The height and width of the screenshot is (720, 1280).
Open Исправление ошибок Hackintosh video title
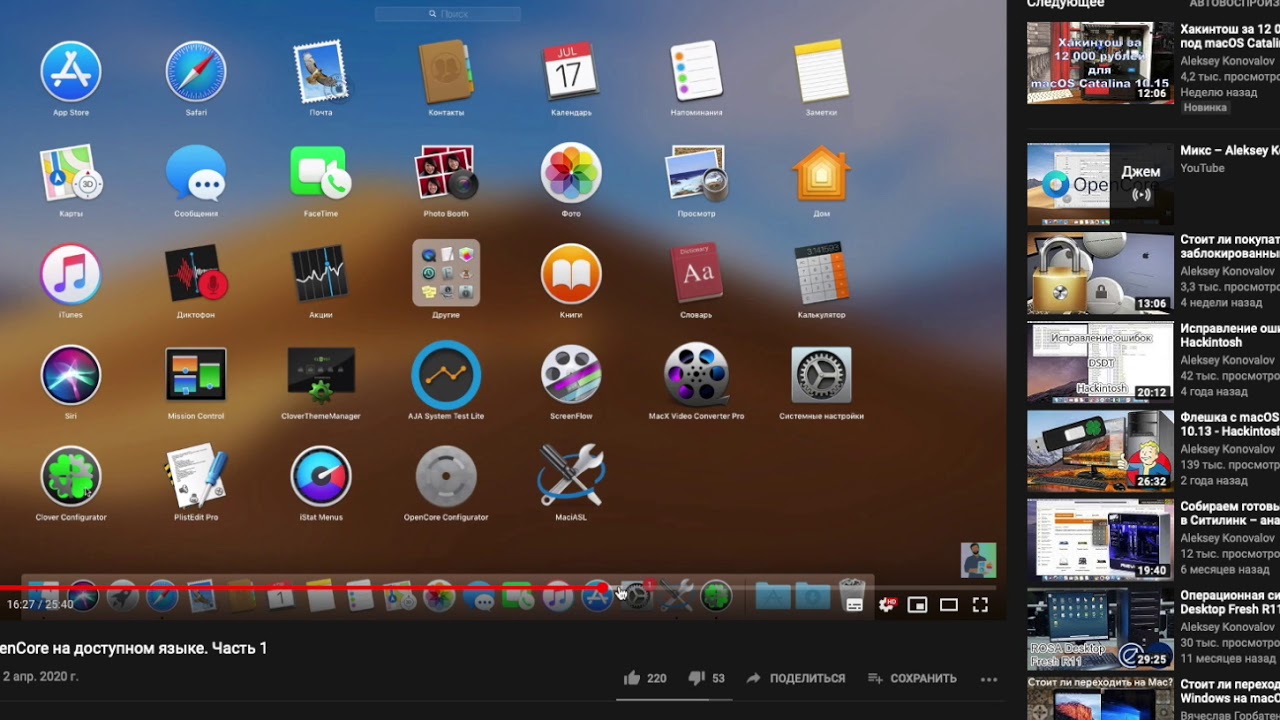(x=1230, y=335)
